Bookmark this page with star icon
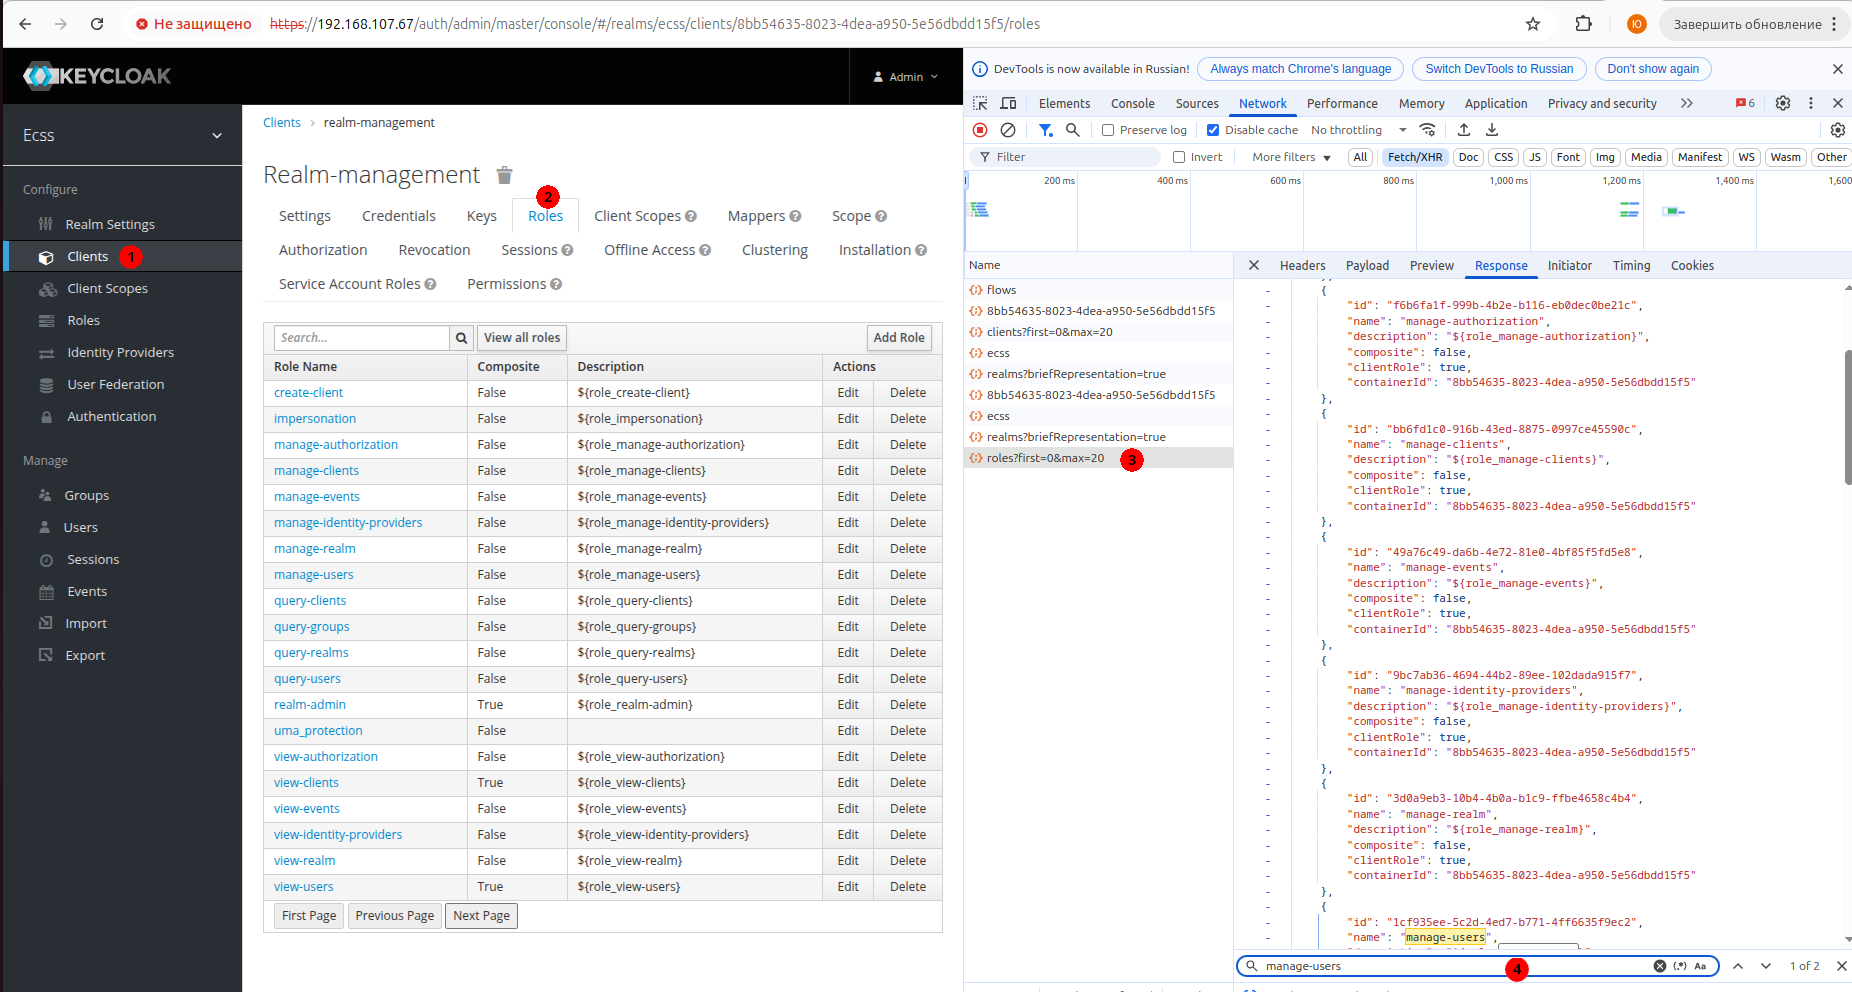The width and height of the screenshot is (1852, 992). click(1533, 24)
